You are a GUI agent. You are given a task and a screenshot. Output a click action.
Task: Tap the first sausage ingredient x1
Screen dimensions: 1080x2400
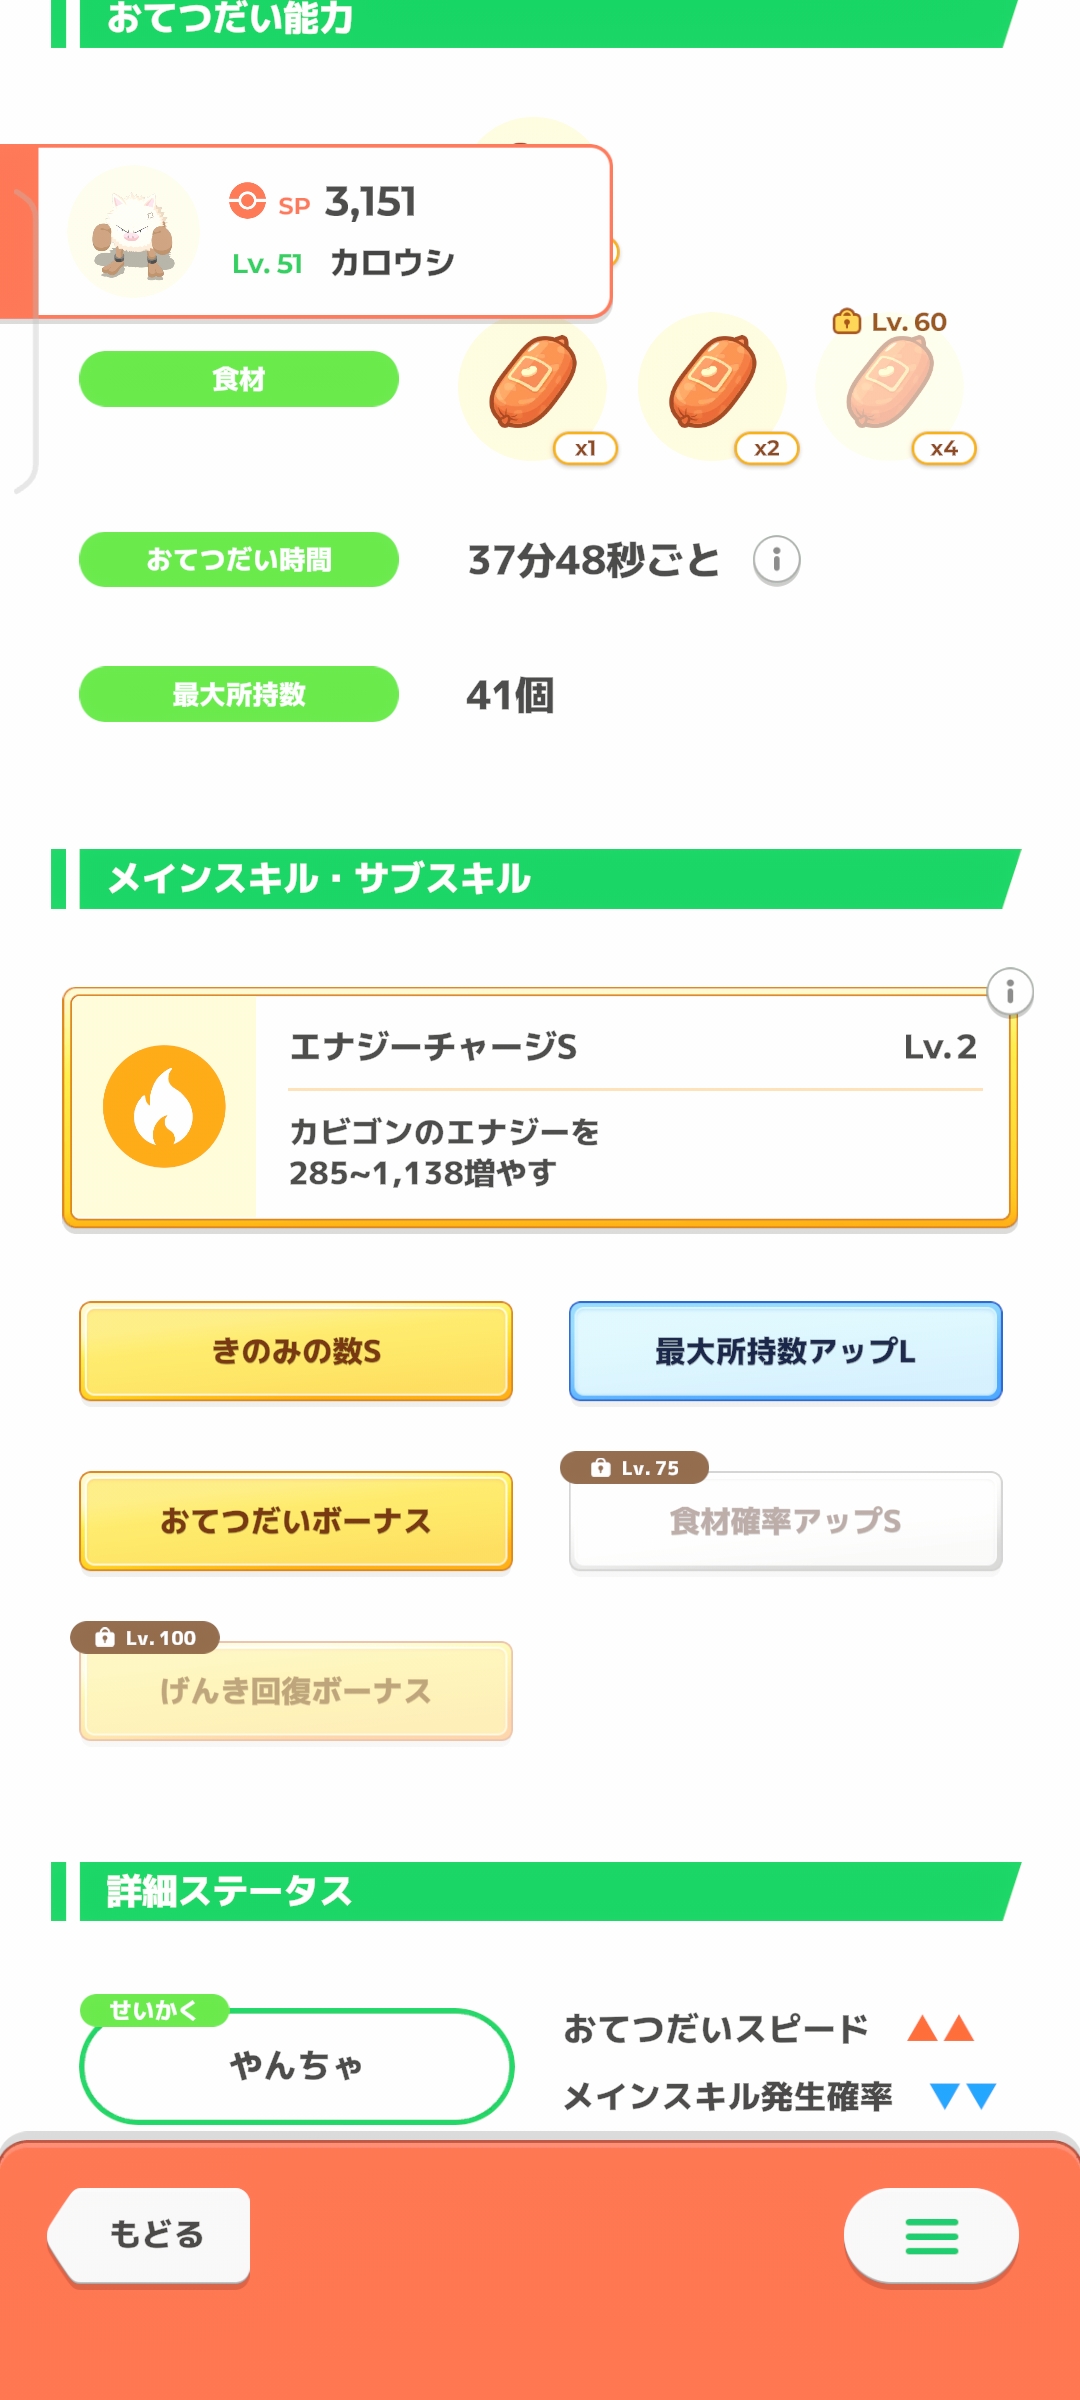pyautogui.click(x=533, y=384)
